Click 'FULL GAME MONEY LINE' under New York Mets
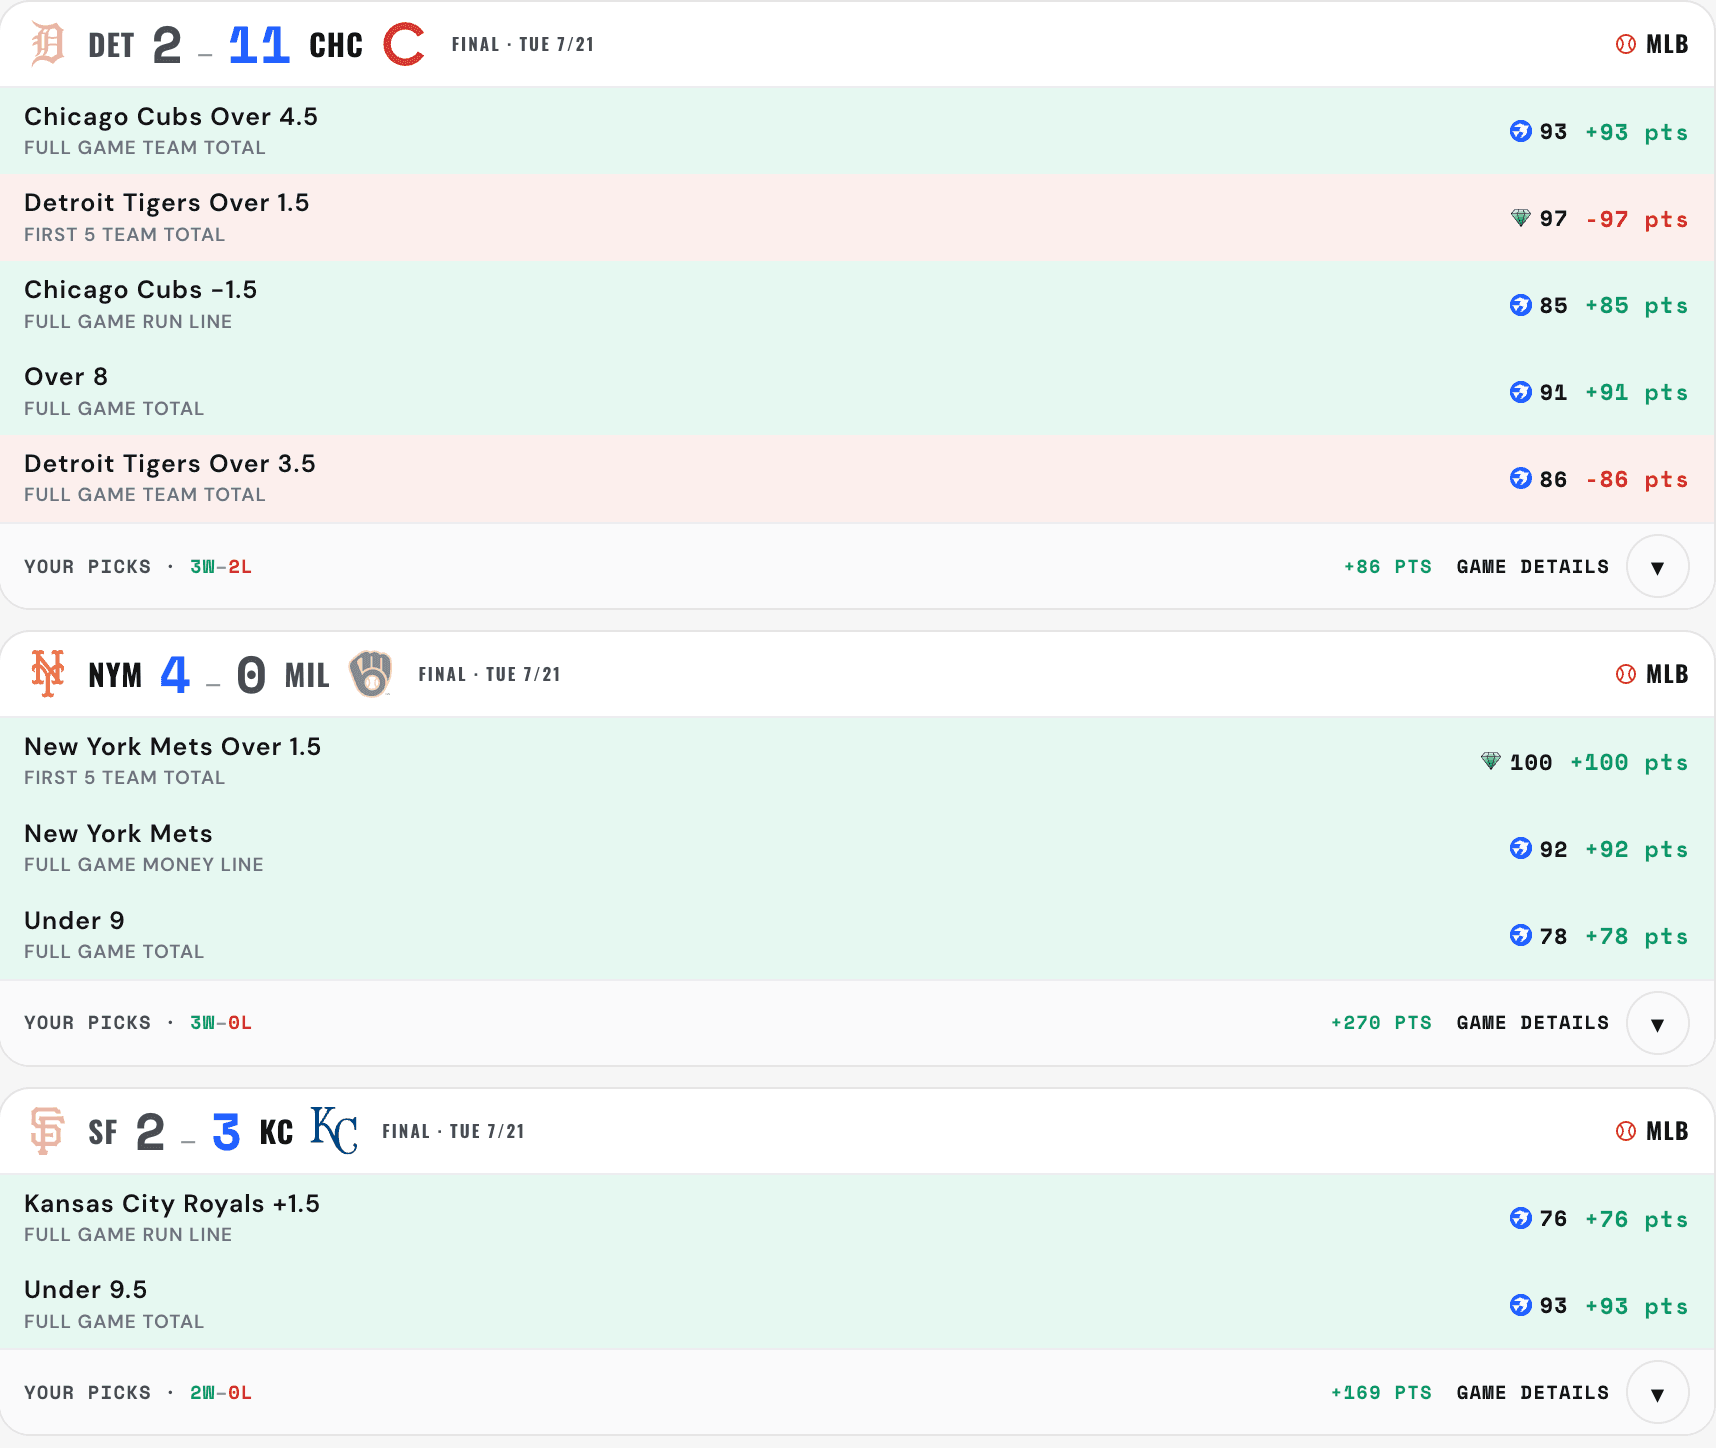 [144, 865]
